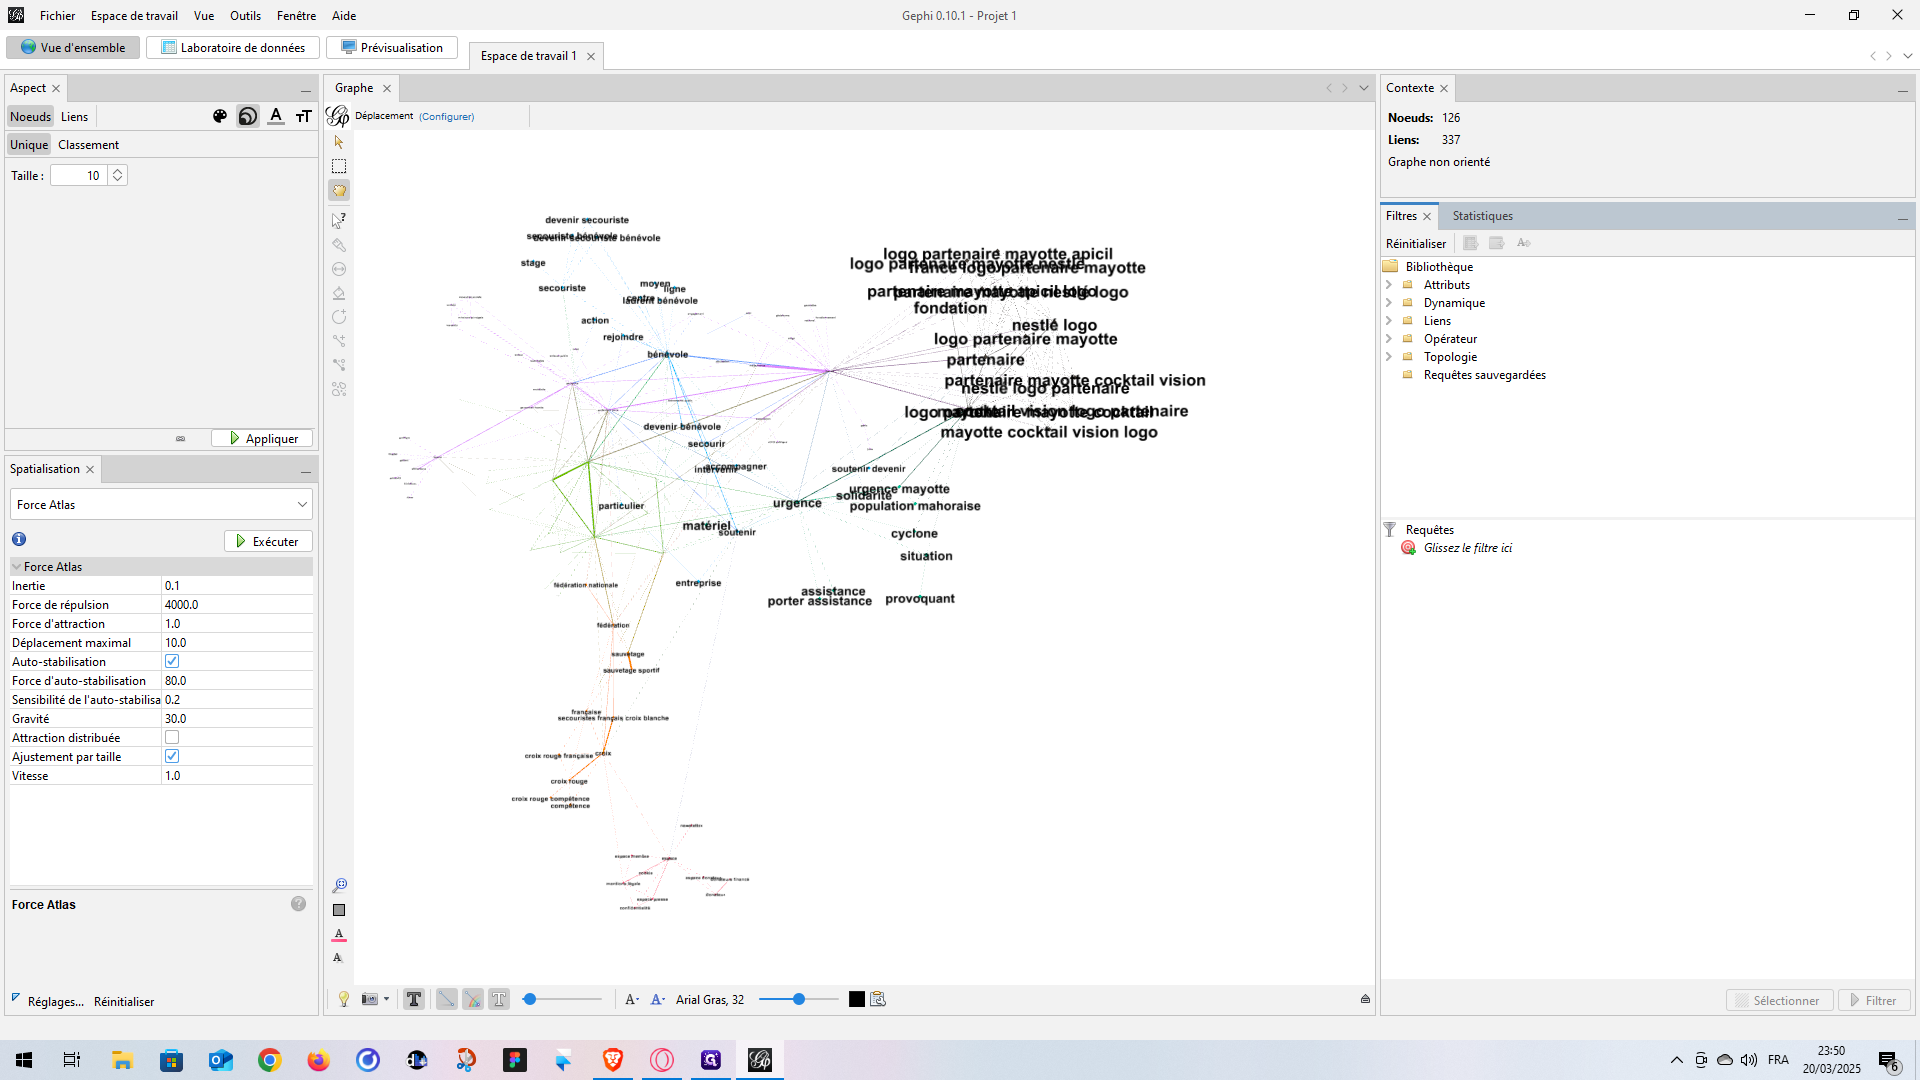Expand the Topologie filter folder

(1388, 357)
